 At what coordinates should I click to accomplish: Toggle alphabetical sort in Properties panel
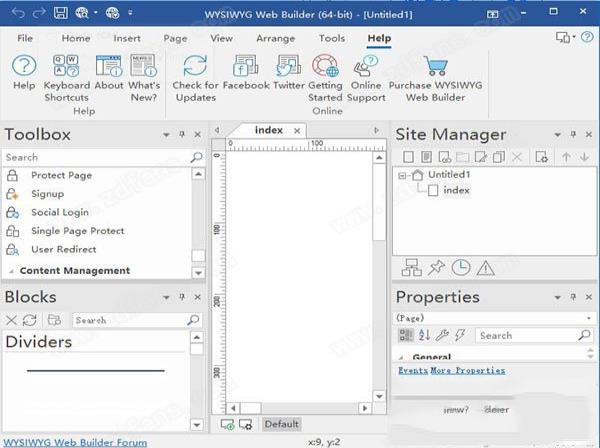click(423, 336)
